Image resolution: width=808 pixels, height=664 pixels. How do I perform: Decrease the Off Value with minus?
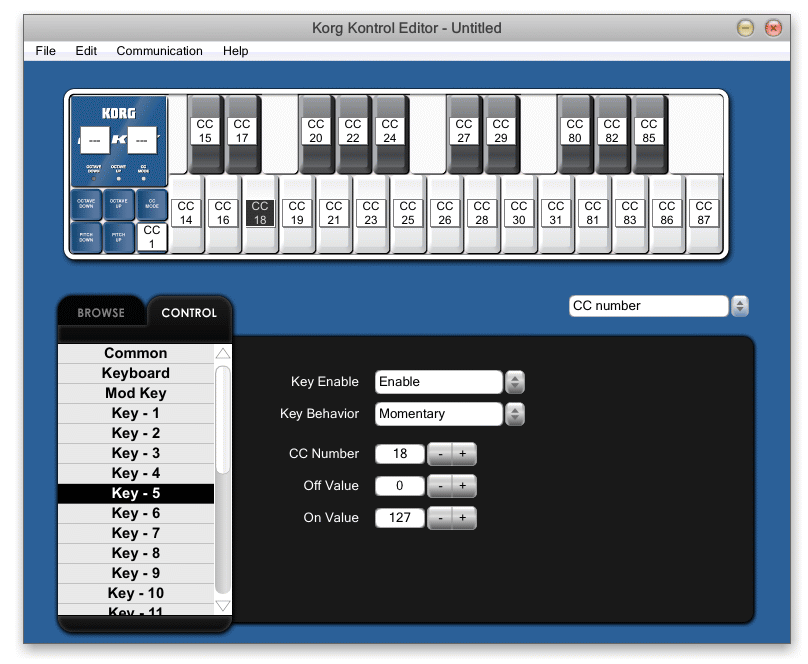(440, 486)
